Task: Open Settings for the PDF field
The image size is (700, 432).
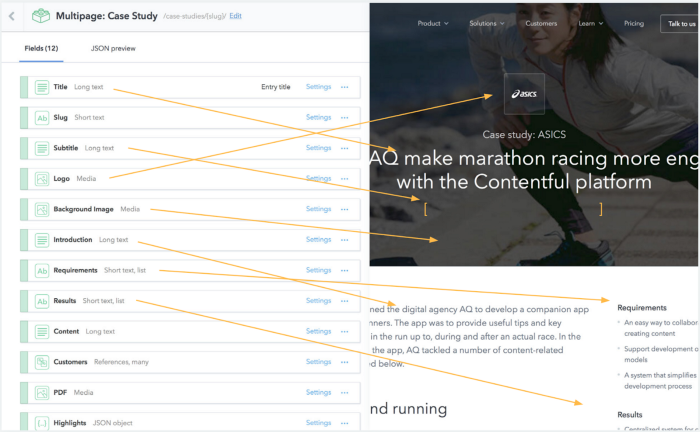Action: coord(318,393)
